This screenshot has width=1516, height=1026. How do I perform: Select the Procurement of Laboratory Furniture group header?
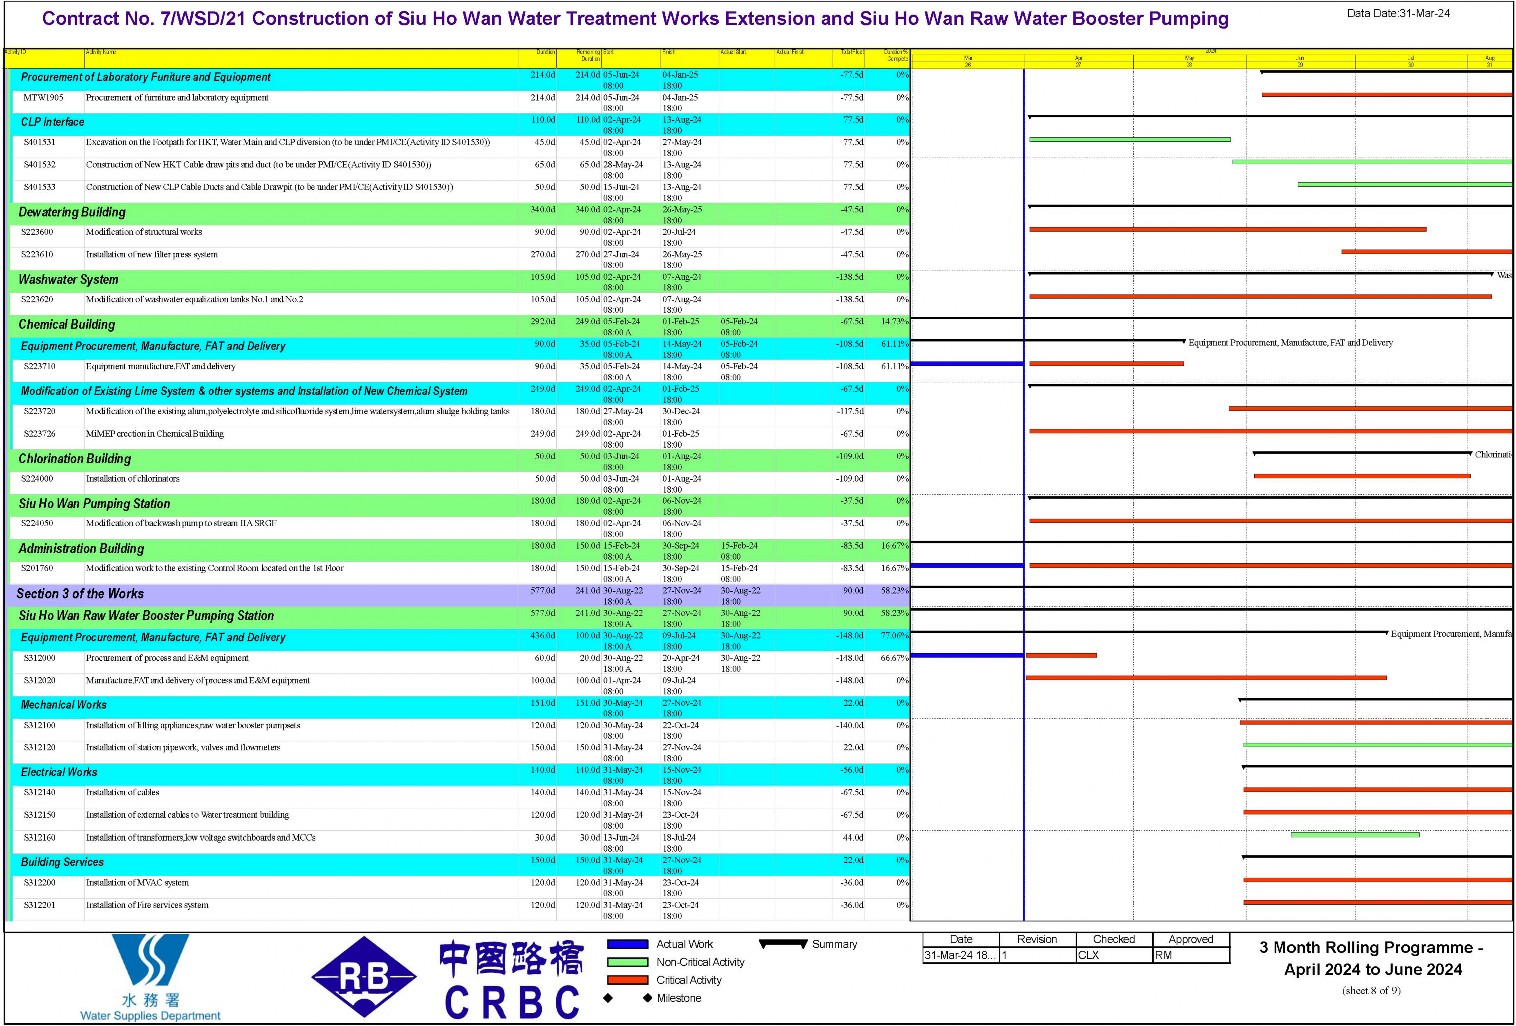click(460, 77)
